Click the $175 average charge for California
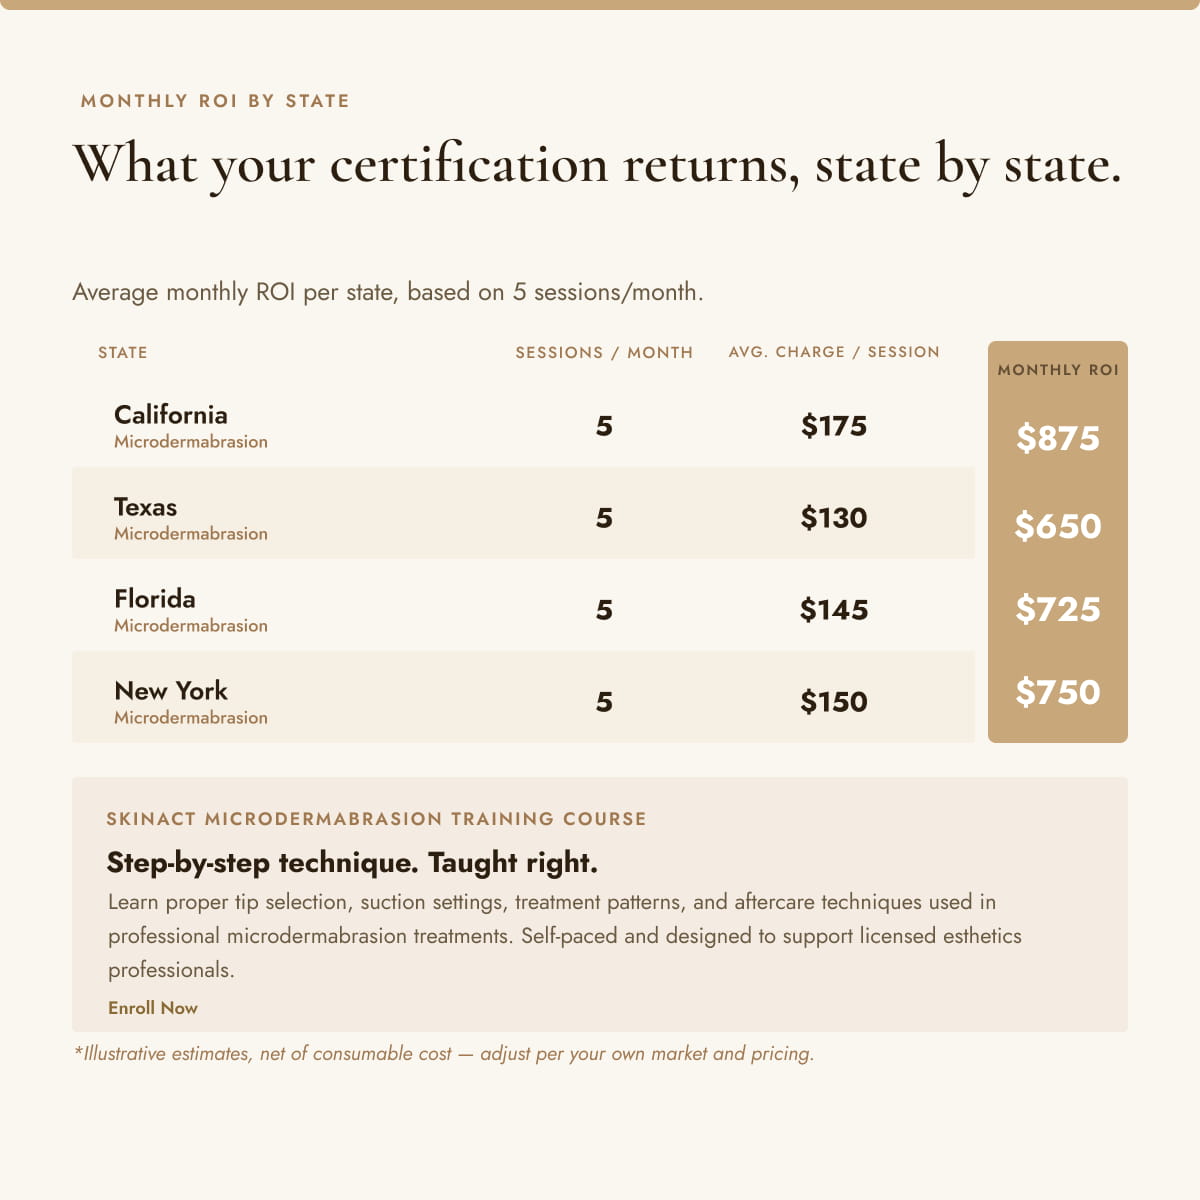Image resolution: width=1200 pixels, height=1200 pixels. pyautogui.click(x=834, y=426)
